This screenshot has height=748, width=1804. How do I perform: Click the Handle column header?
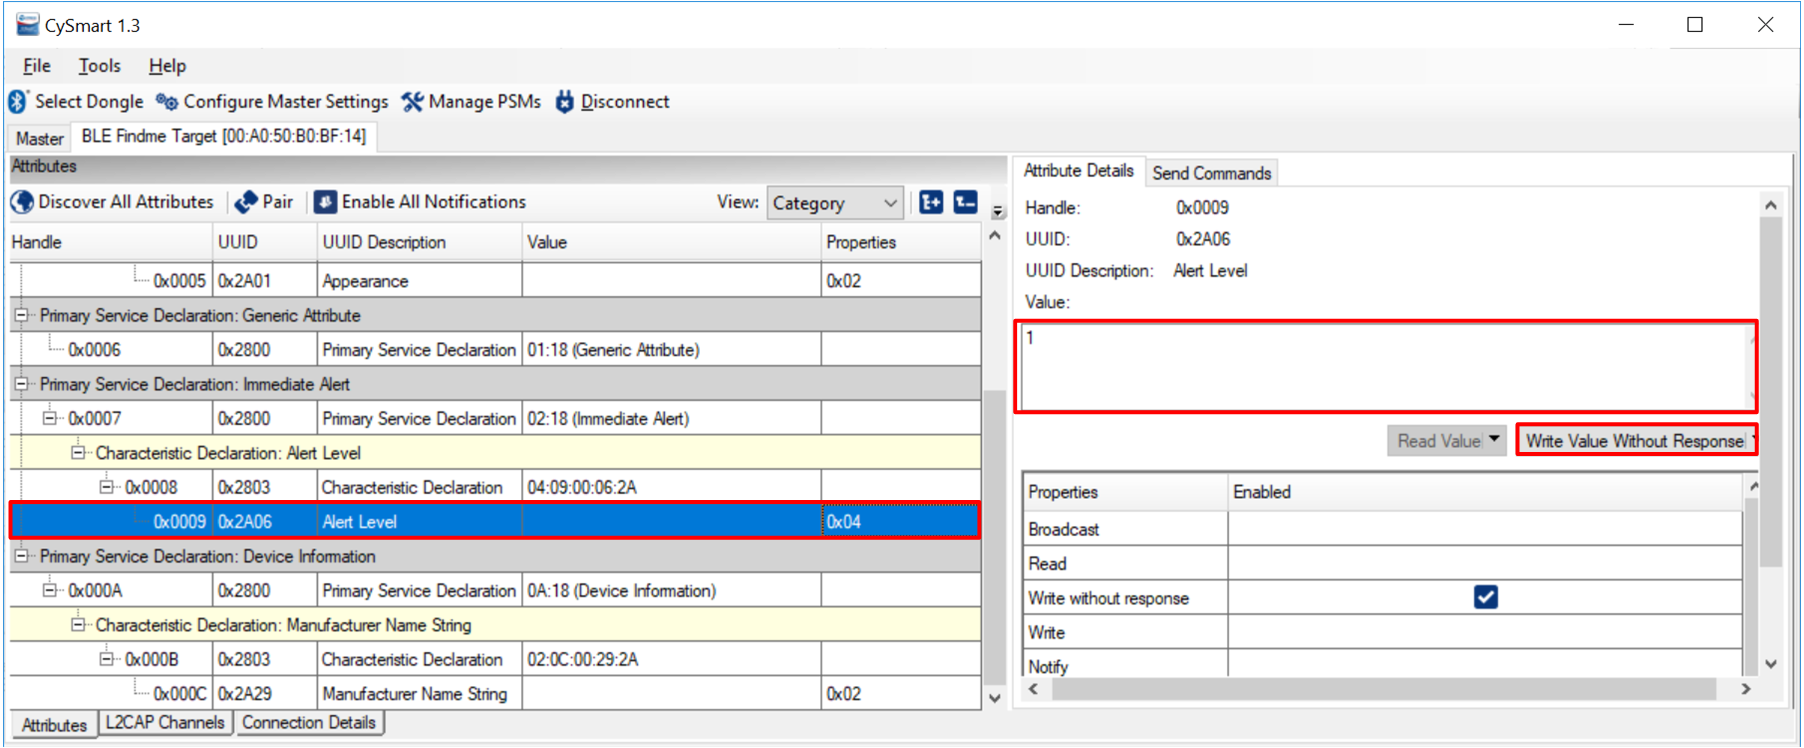coord(111,243)
